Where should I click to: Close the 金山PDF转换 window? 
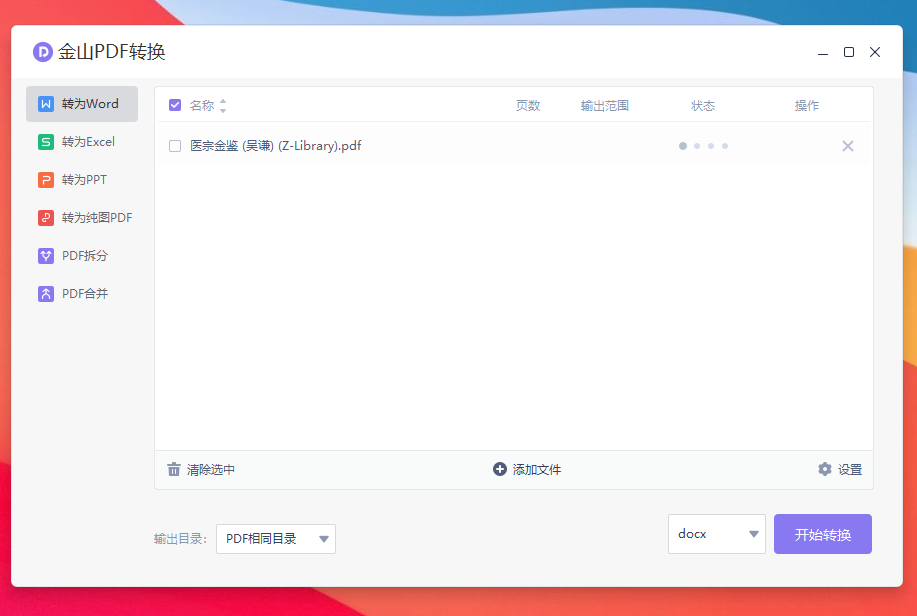[x=875, y=52]
